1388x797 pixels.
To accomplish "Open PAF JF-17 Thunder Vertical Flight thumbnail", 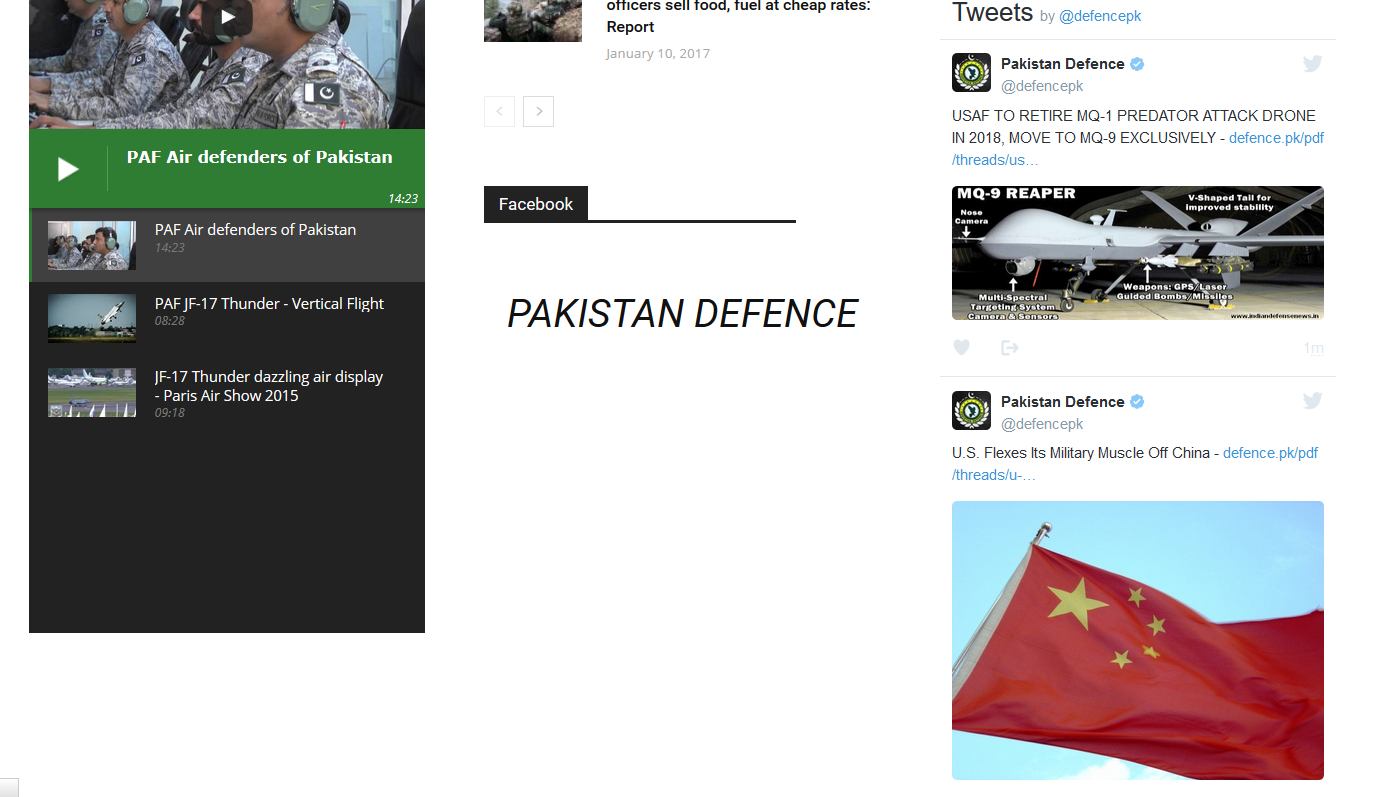I will tap(92, 319).
